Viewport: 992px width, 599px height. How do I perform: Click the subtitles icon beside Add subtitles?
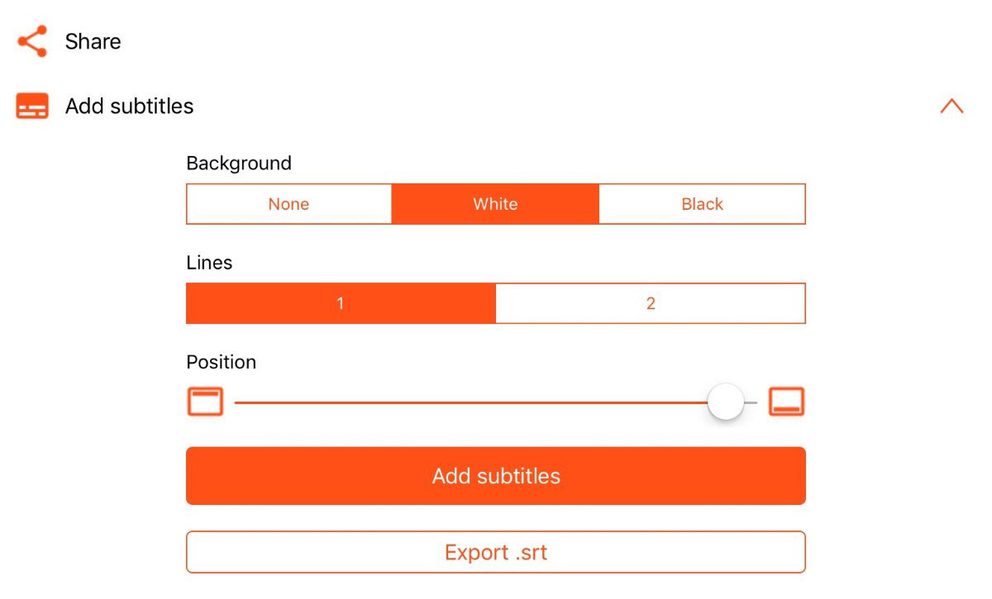click(x=32, y=106)
